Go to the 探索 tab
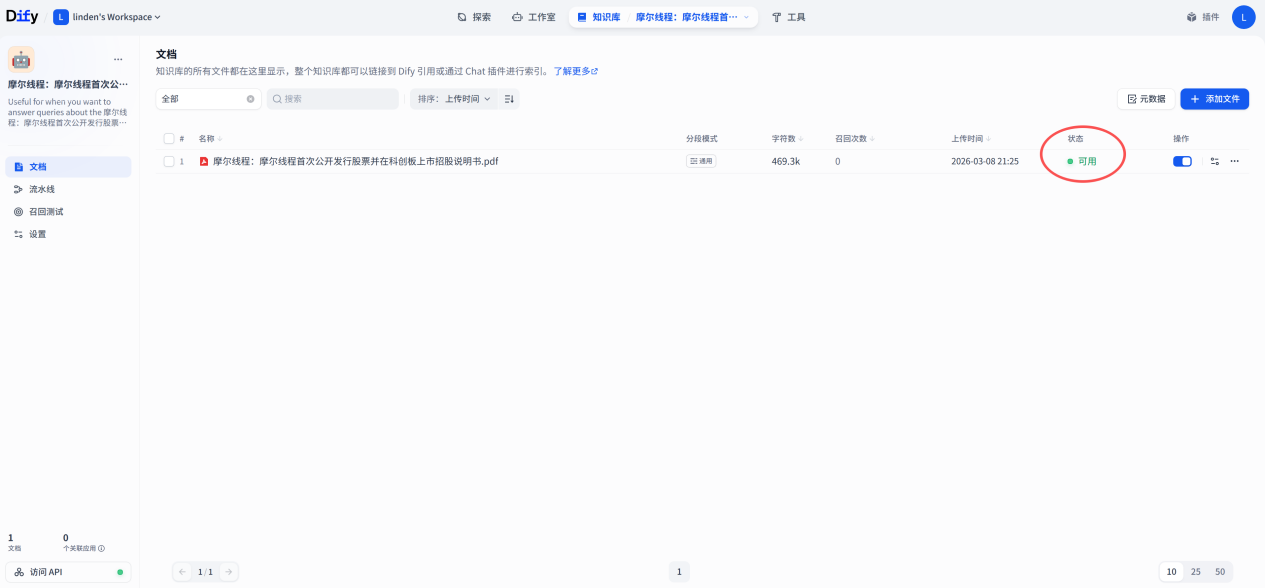 coord(474,17)
